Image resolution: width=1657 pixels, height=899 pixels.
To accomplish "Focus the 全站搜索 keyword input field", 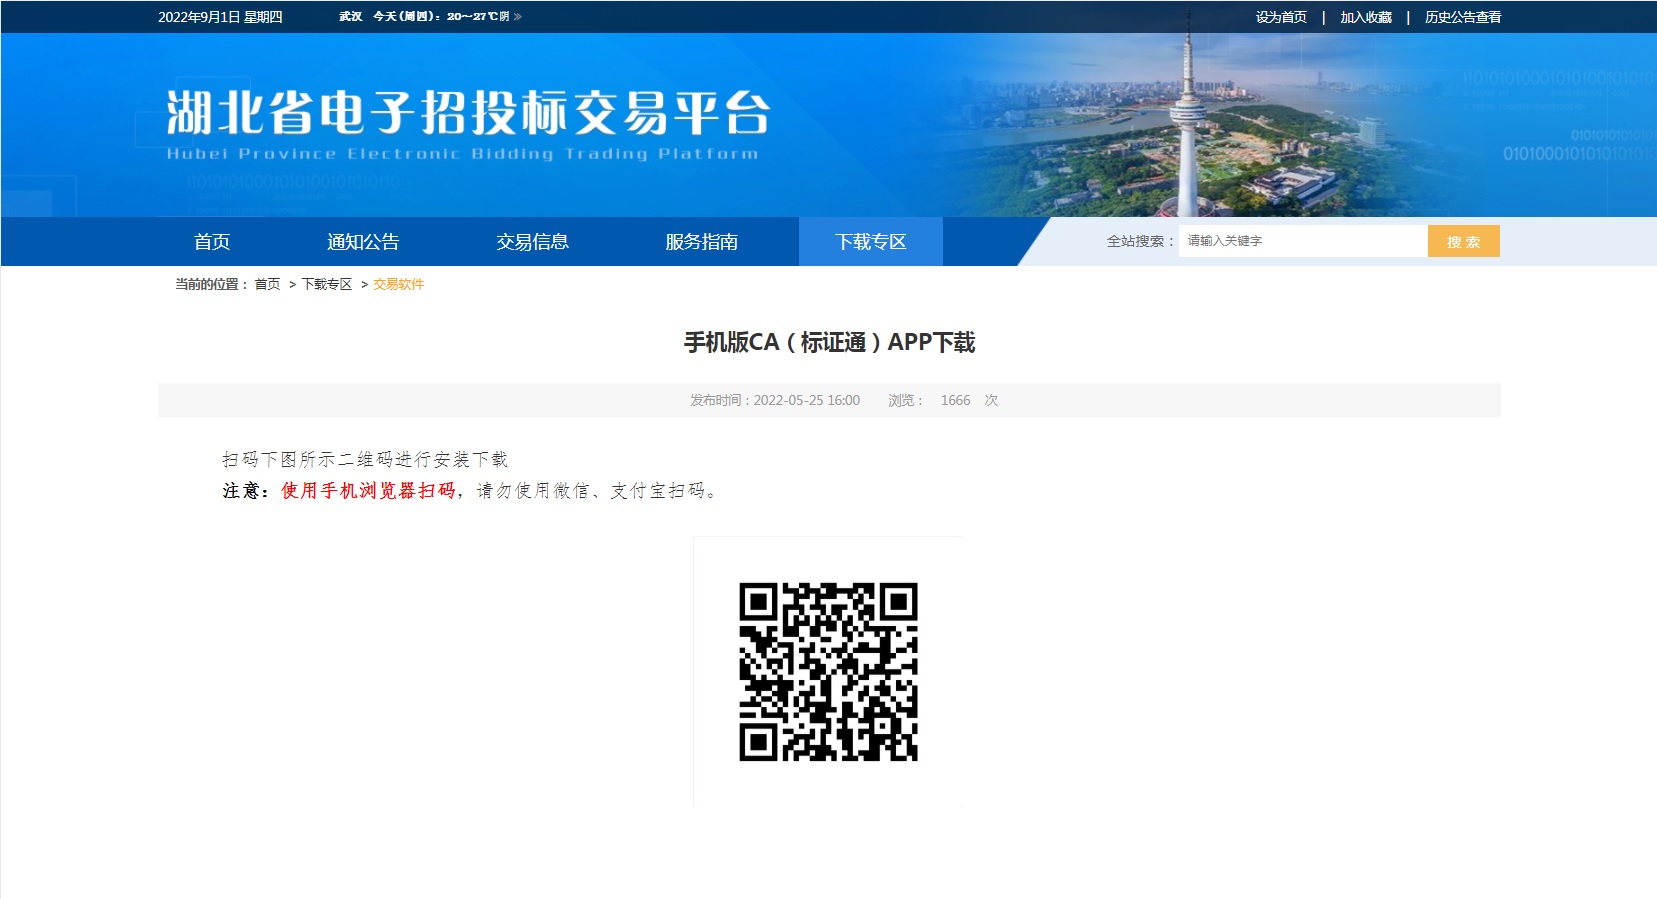I will [1301, 241].
